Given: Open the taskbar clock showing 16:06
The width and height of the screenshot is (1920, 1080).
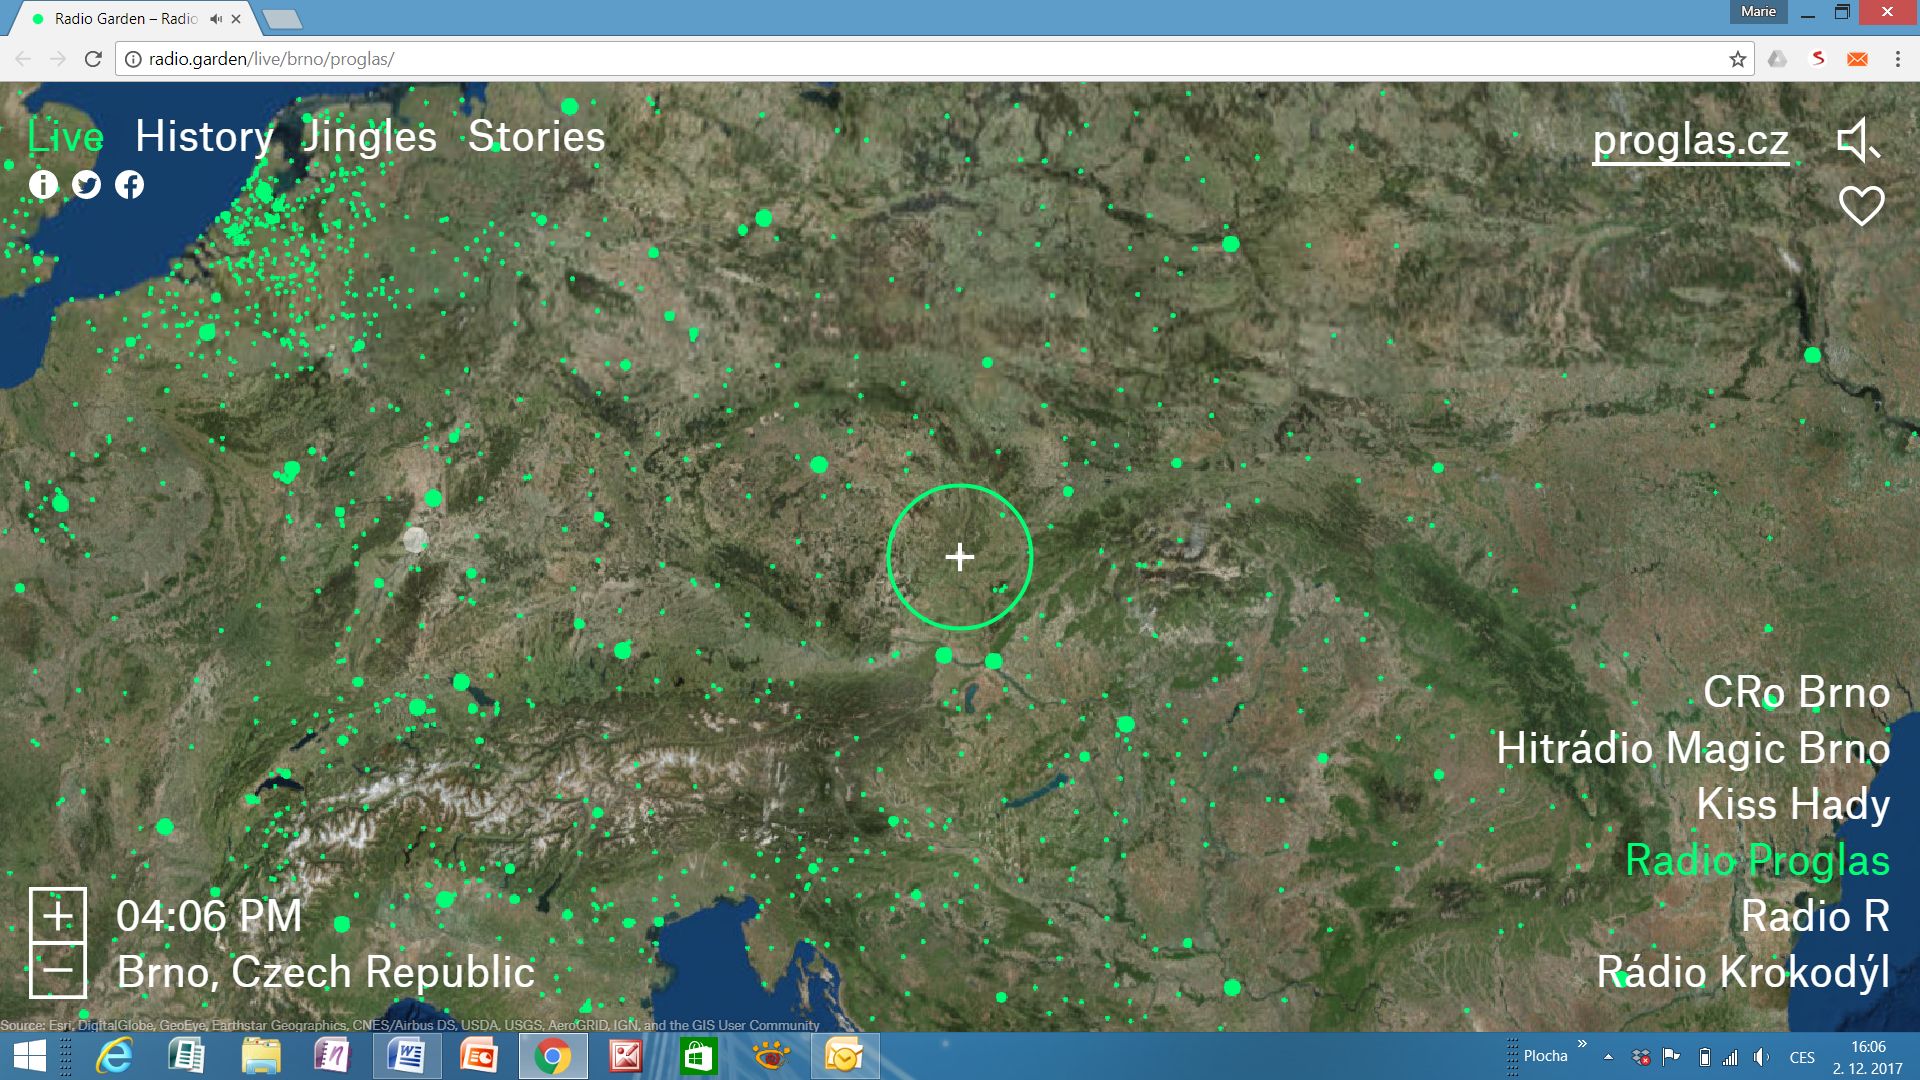Looking at the screenshot, I should click(1868, 1057).
